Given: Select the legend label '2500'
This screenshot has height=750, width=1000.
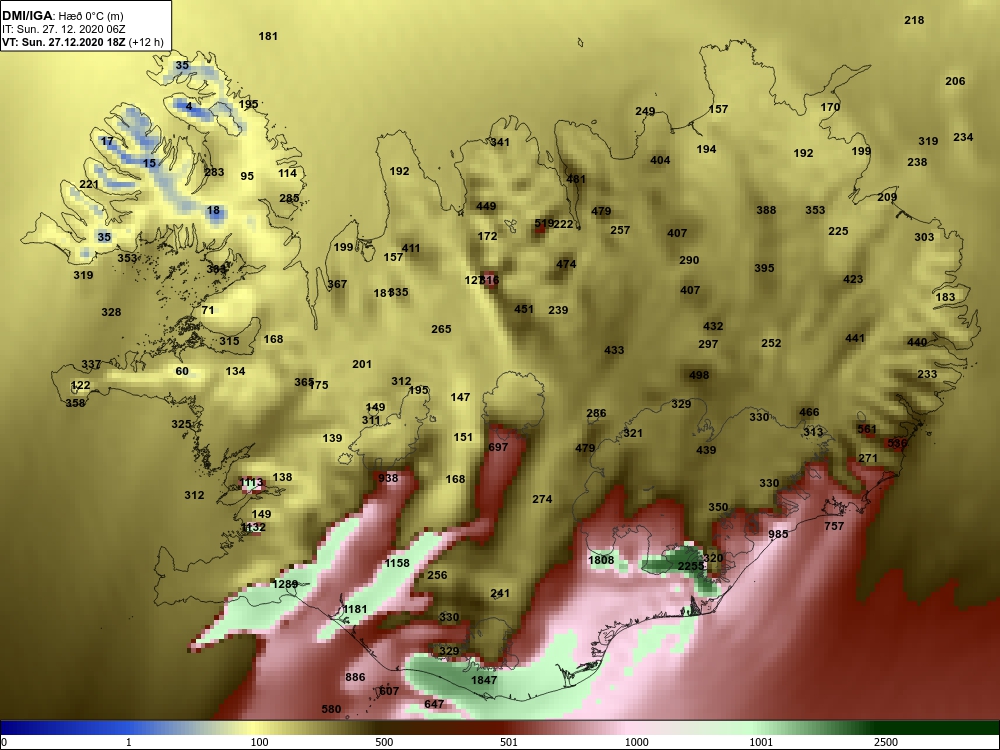Looking at the screenshot, I should point(886,742).
